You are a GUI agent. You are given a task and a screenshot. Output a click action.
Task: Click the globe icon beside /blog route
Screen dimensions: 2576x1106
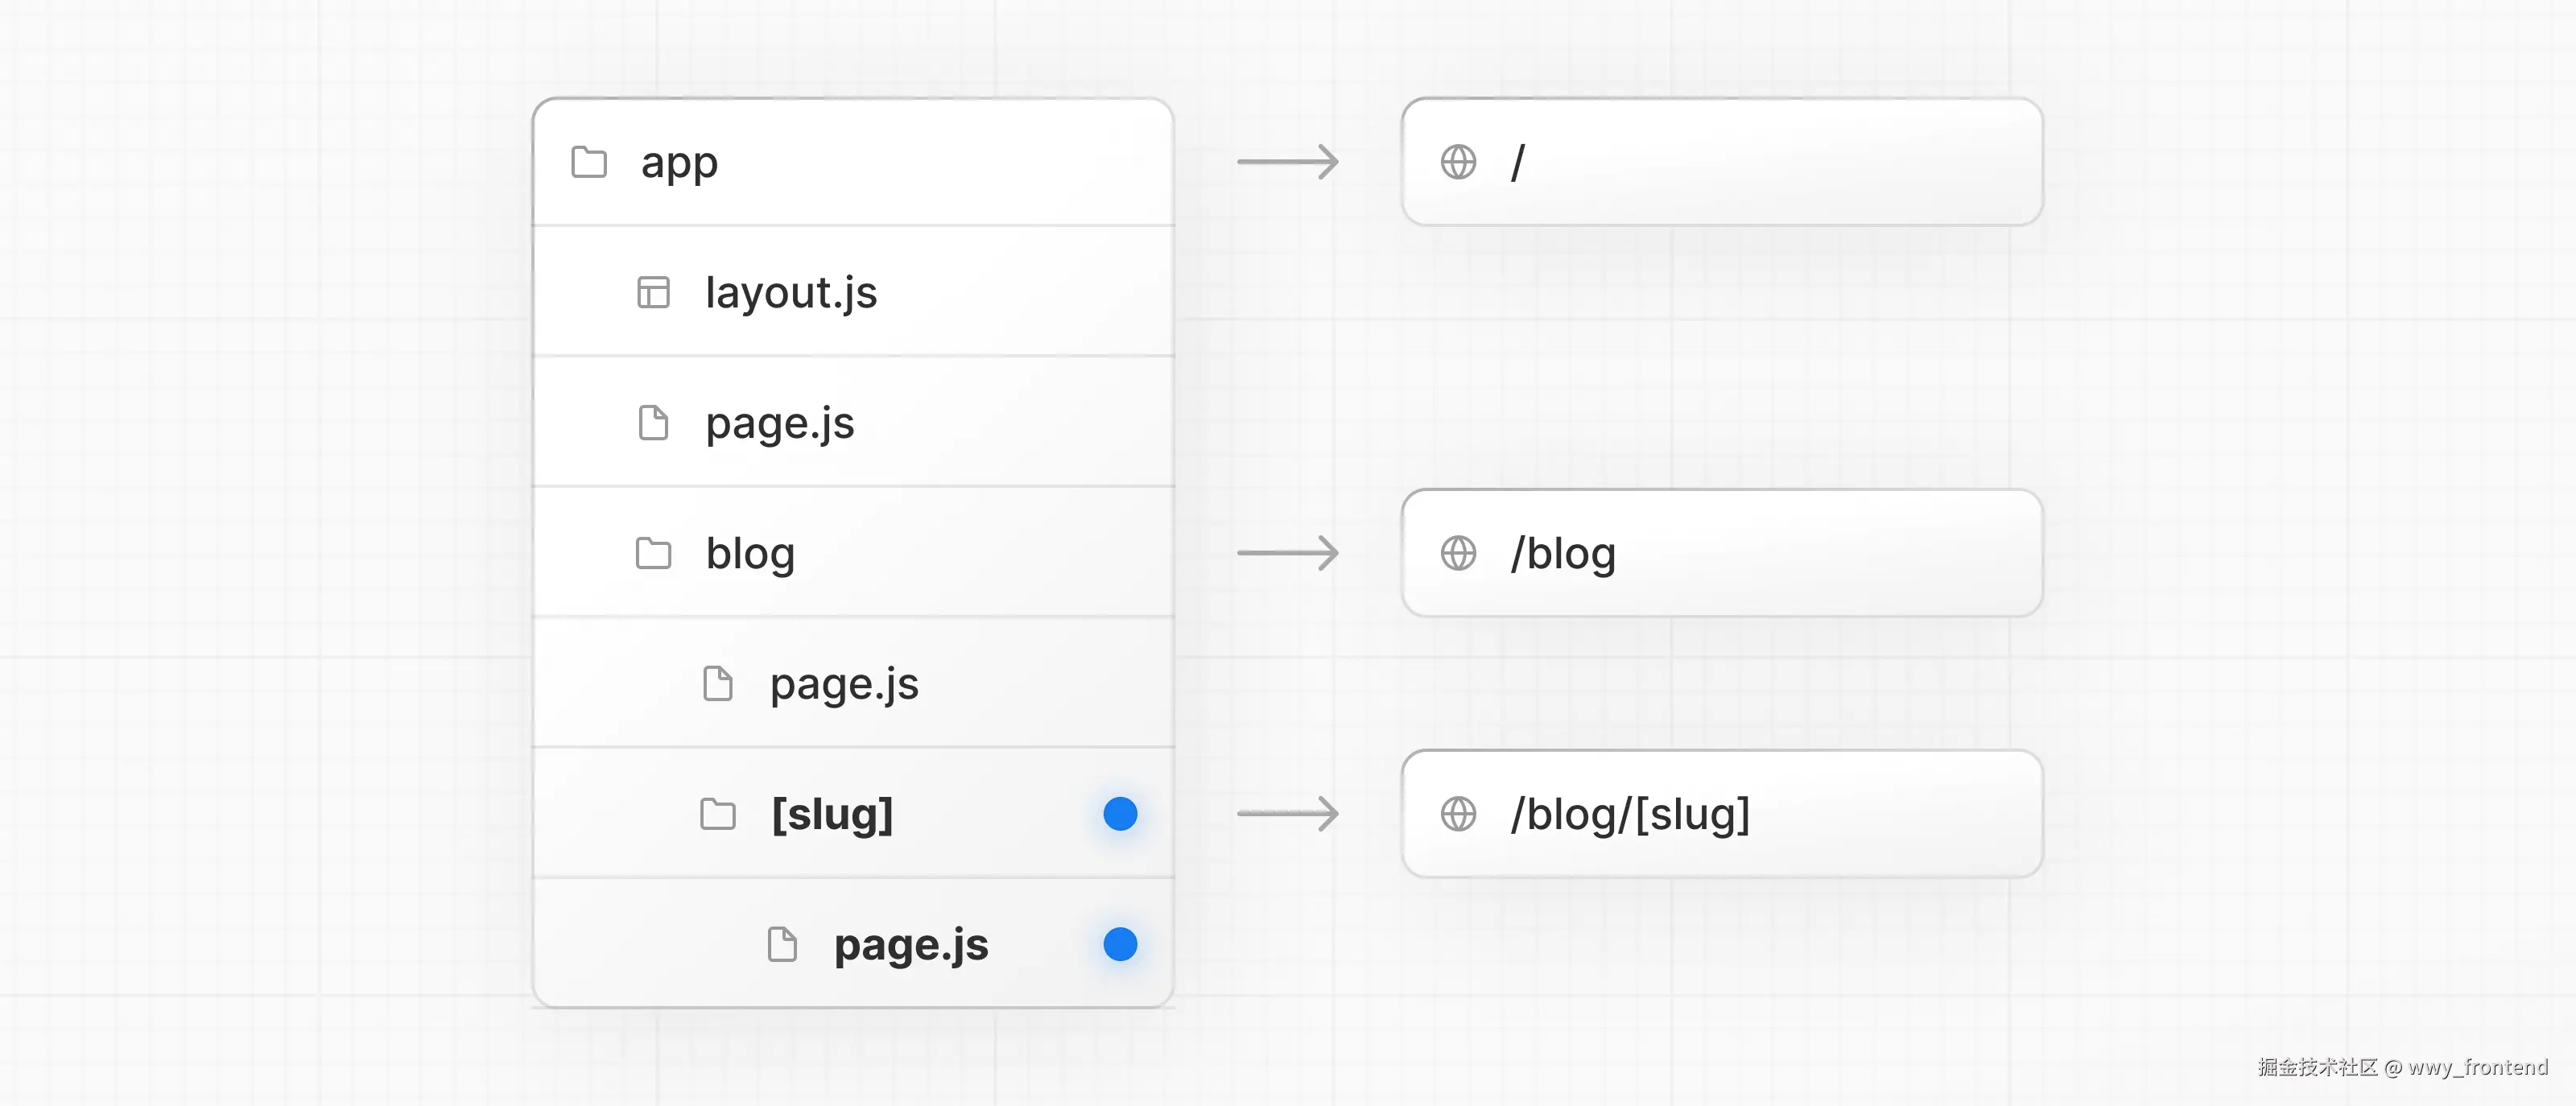pyautogui.click(x=1458, y=553)
